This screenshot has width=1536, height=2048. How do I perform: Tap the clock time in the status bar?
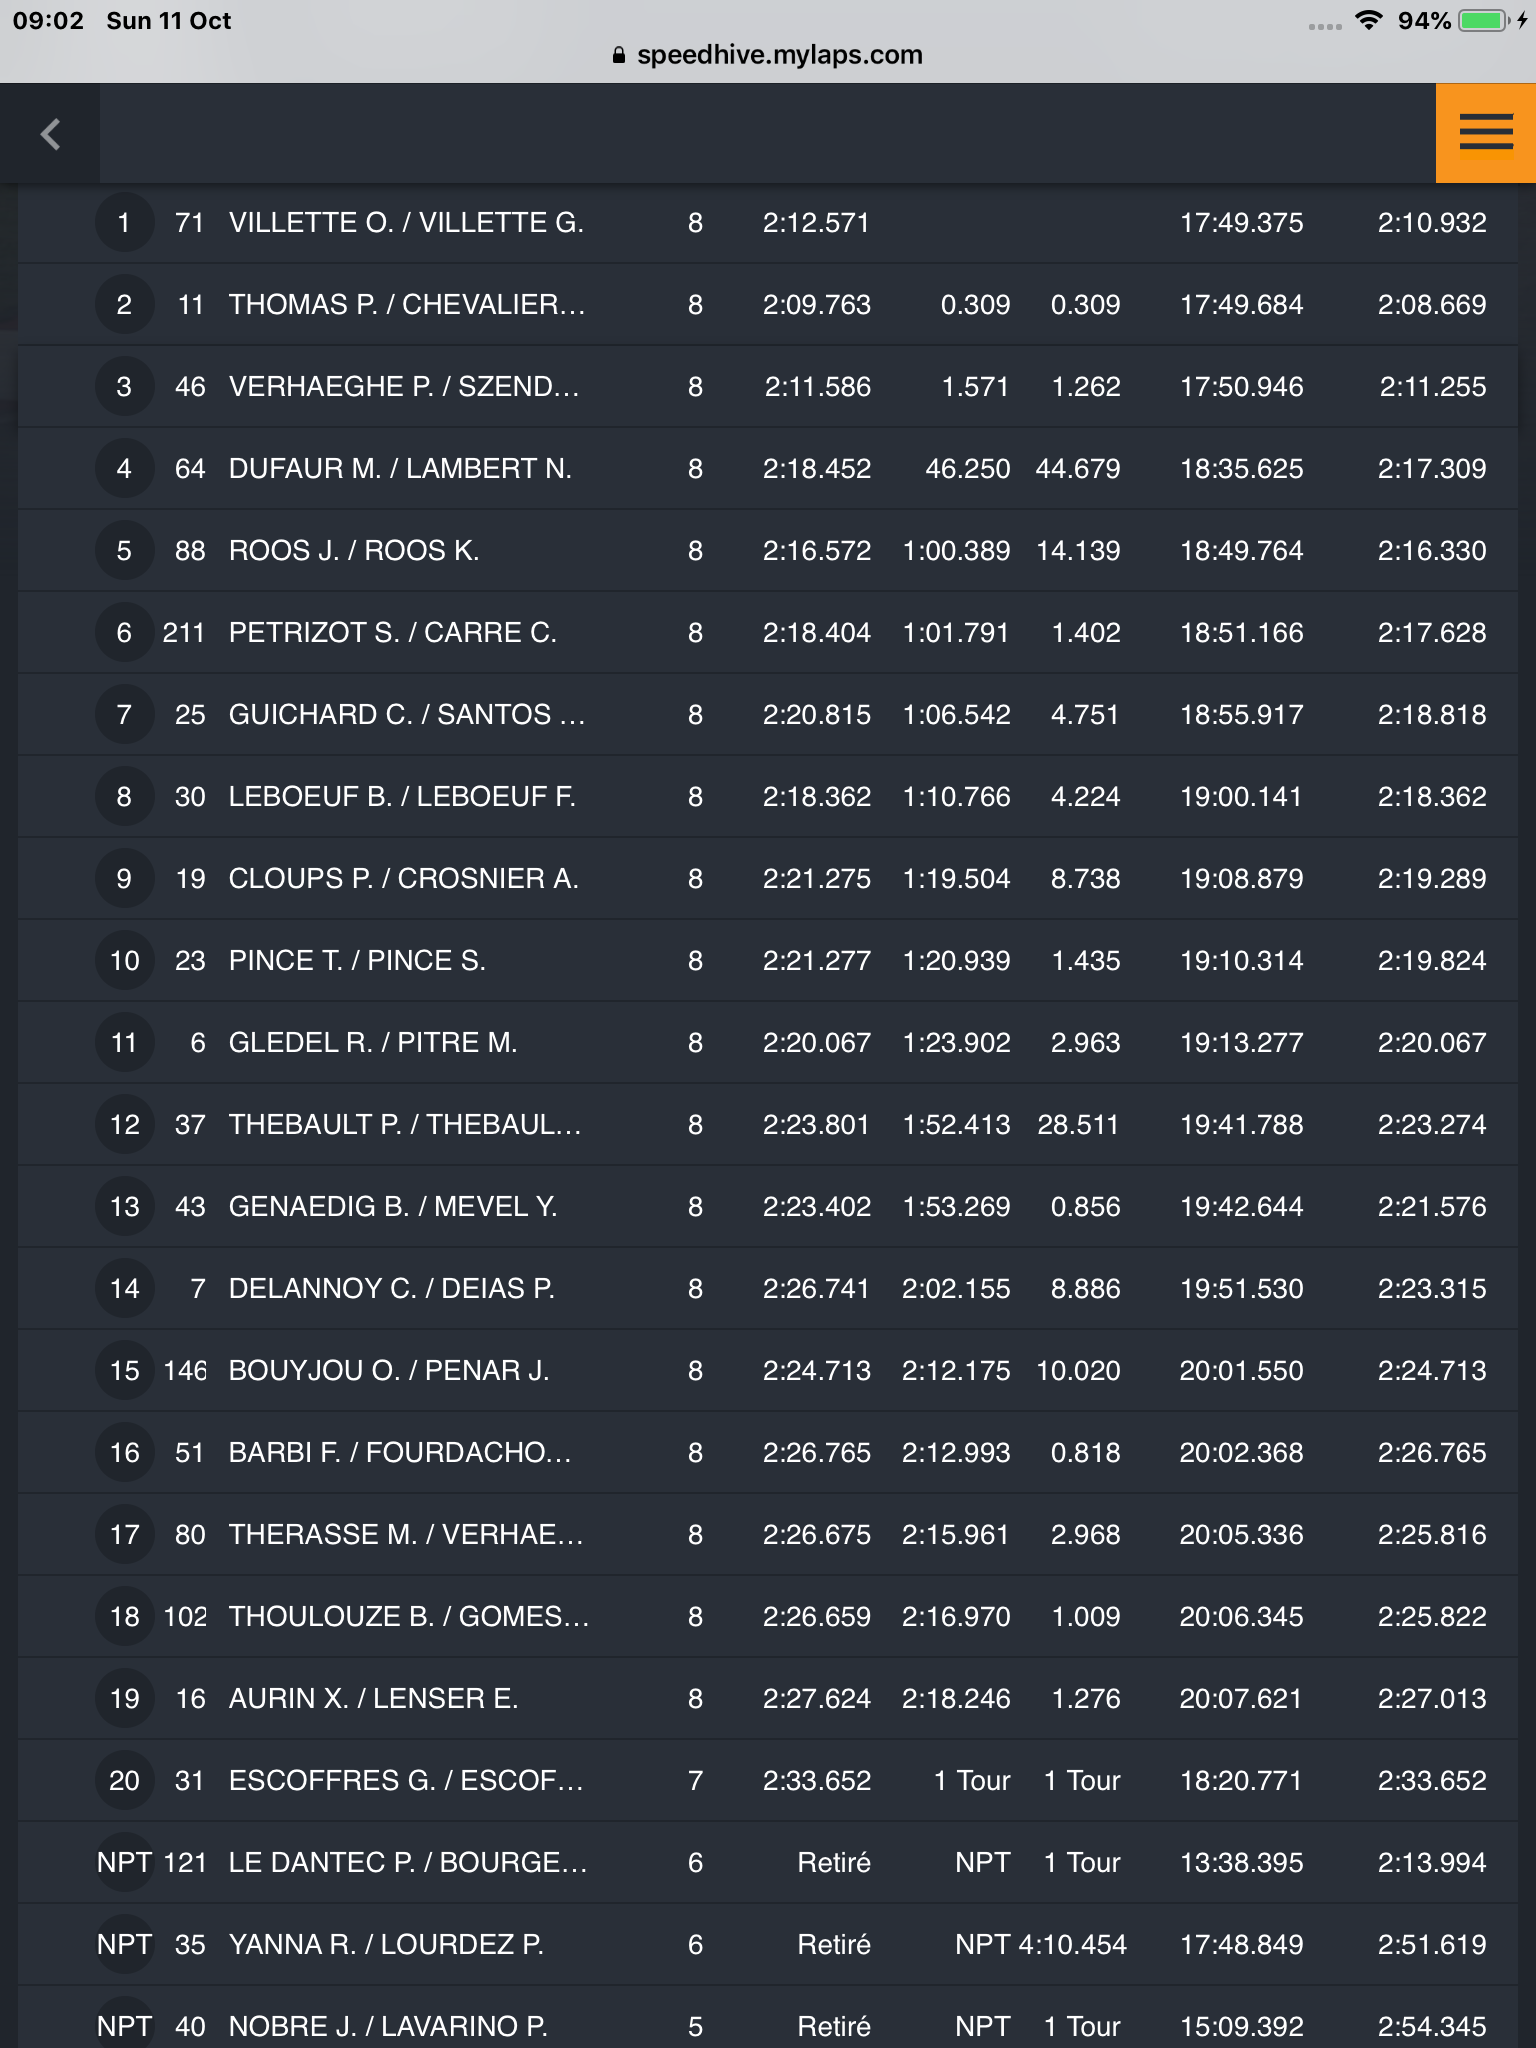48,21
